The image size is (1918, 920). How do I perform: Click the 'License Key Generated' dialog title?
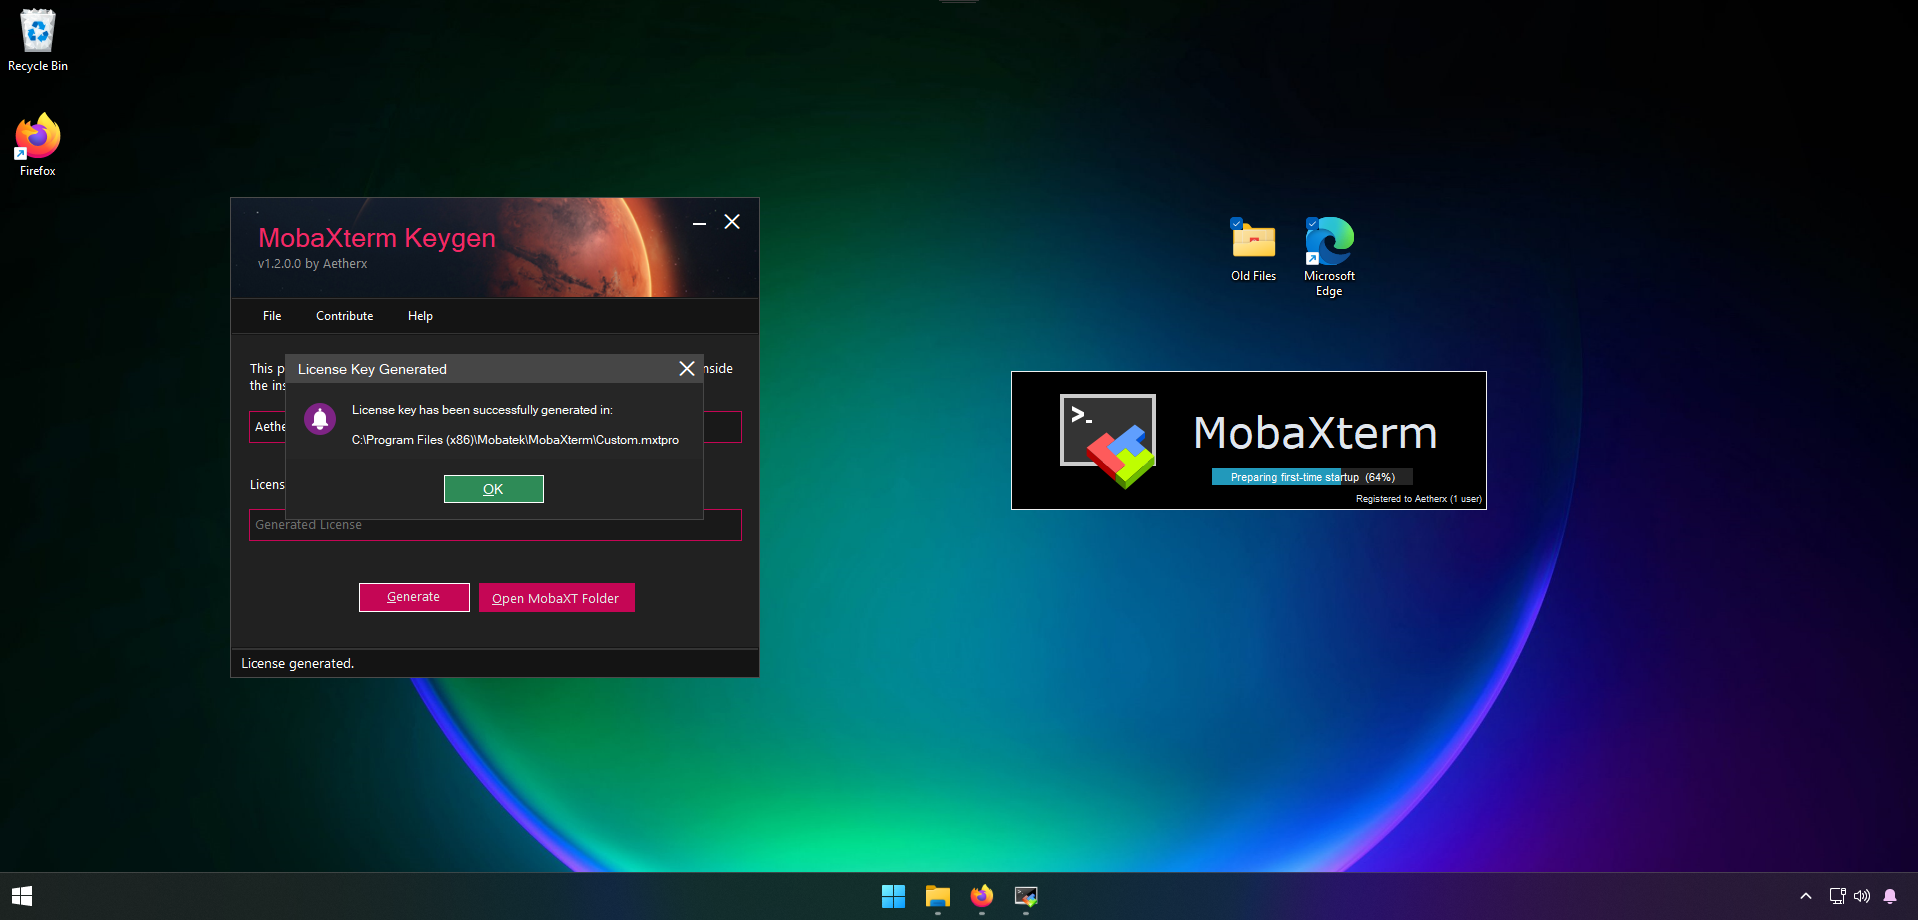pyautogui.click(x=372, y=369)
